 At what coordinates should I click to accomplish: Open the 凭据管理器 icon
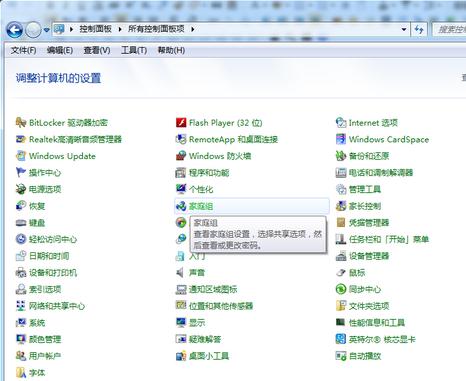coord(341,223)
